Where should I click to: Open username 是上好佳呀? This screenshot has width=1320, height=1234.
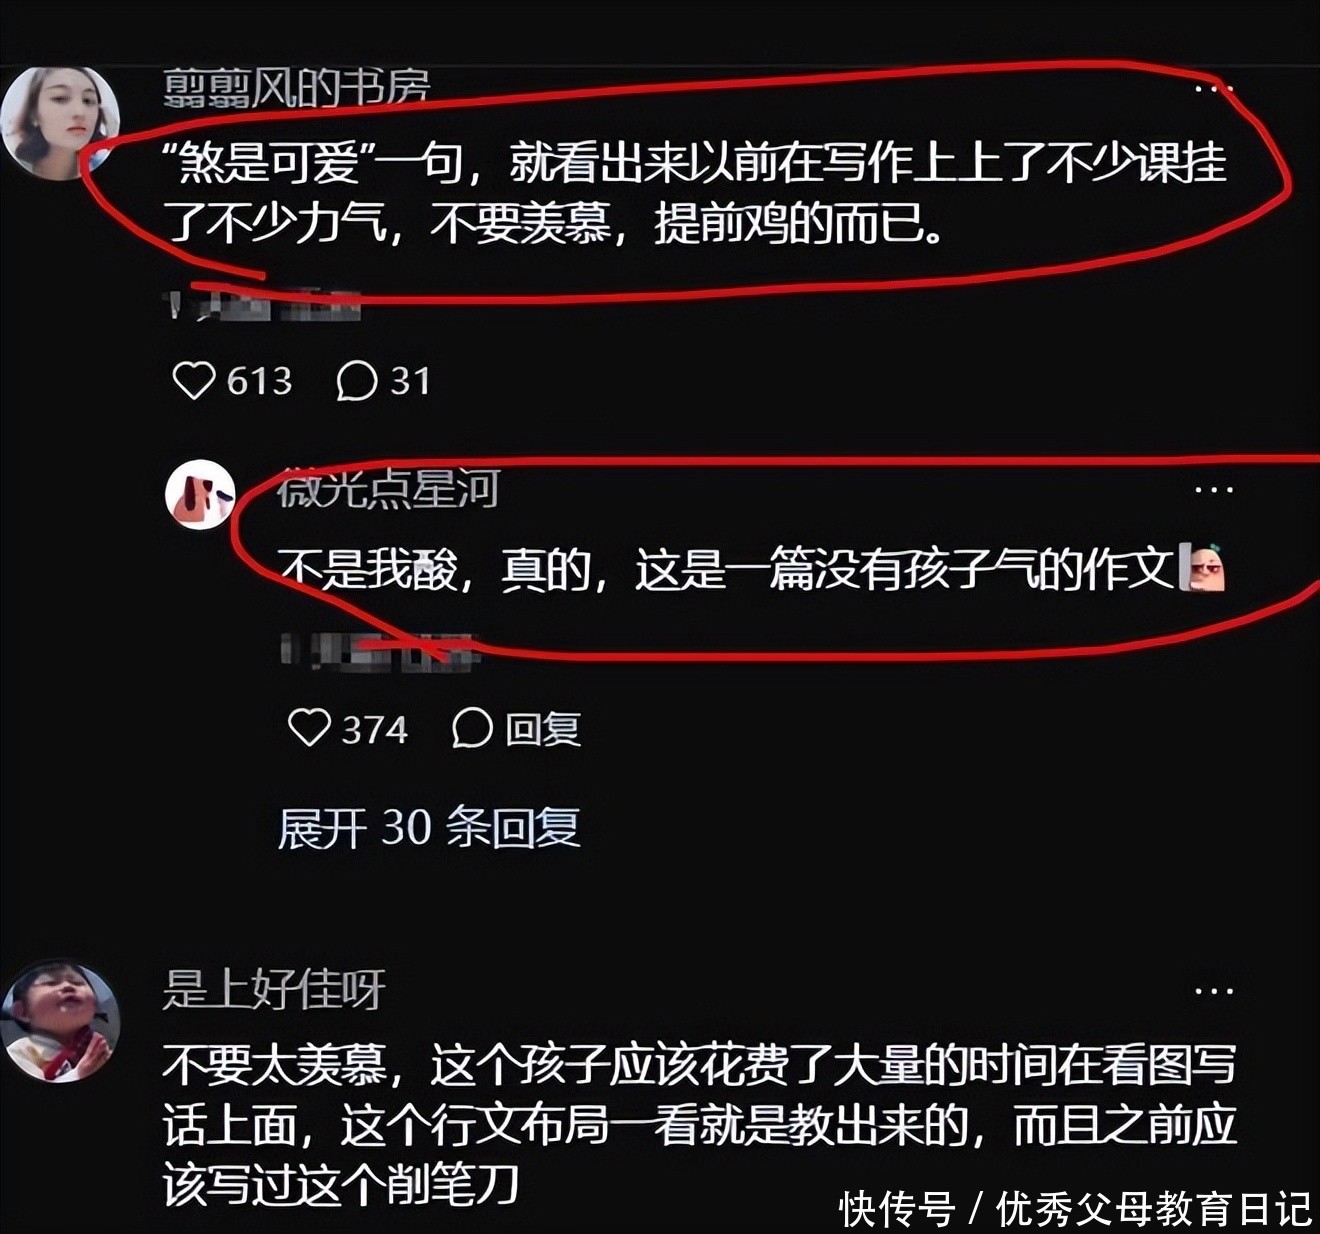point(274,991)
